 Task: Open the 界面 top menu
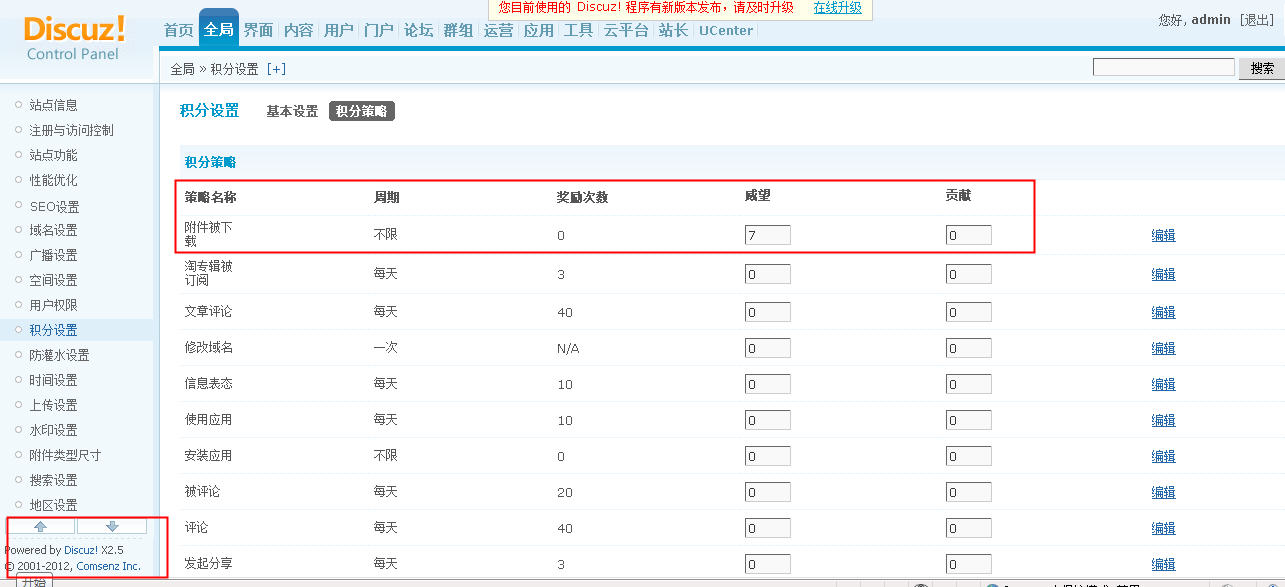click(258, 30)
